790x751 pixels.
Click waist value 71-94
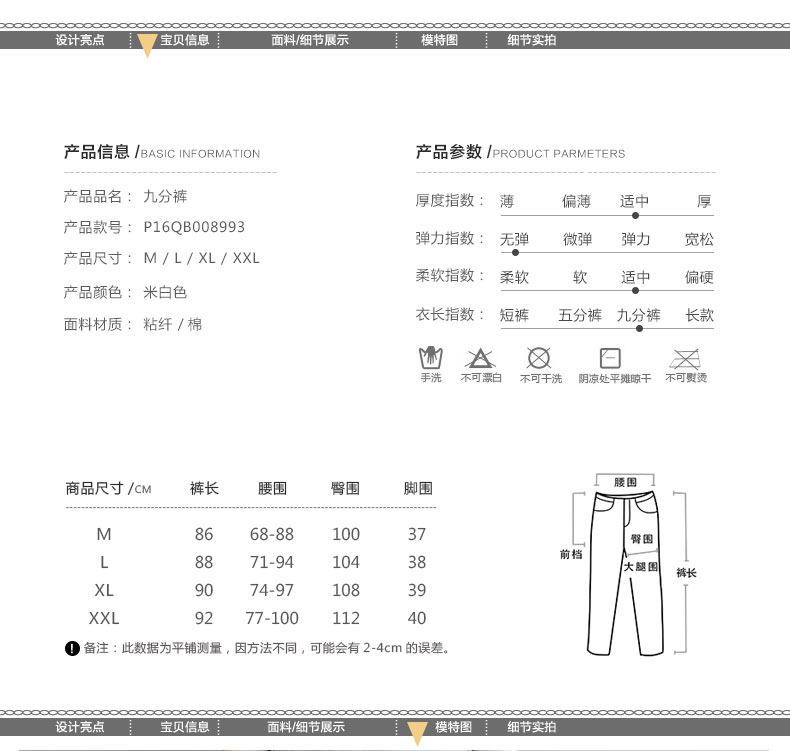tap(272, 562)
